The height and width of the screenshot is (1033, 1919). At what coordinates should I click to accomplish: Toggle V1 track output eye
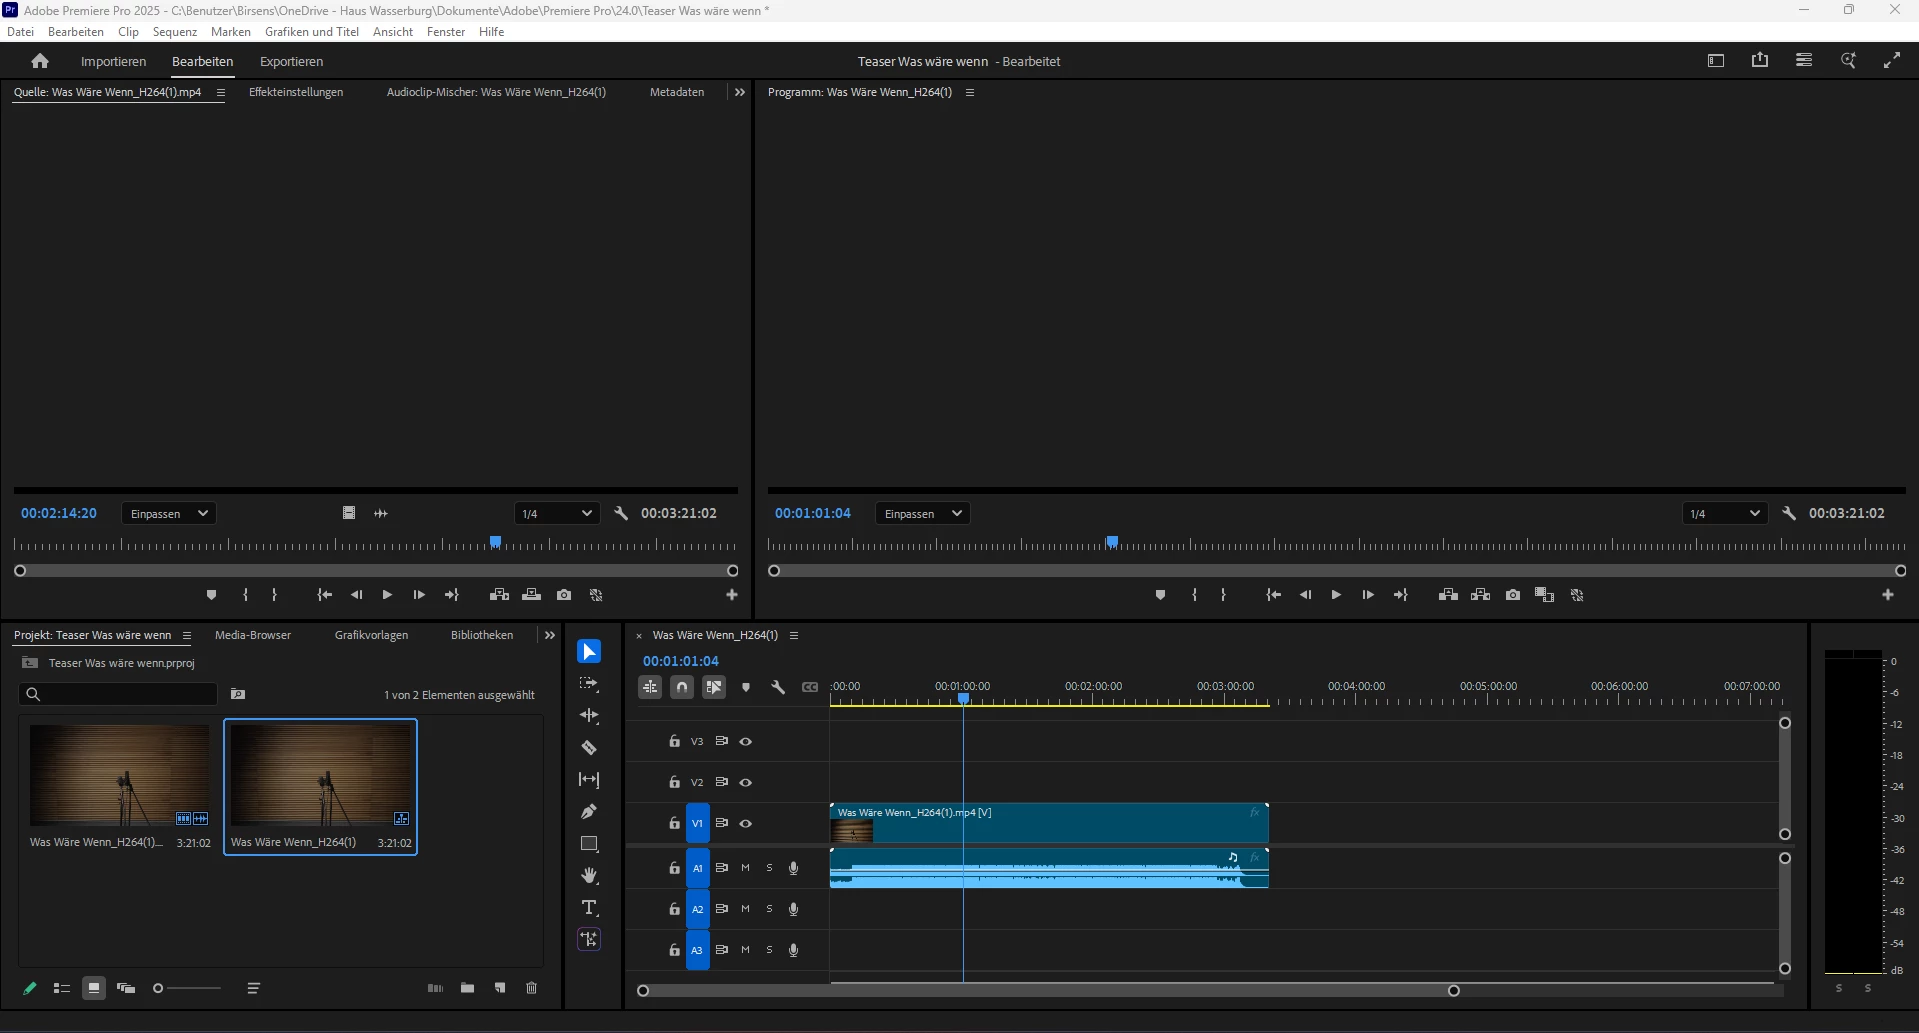pyautogui.click(x=746, y=824)
